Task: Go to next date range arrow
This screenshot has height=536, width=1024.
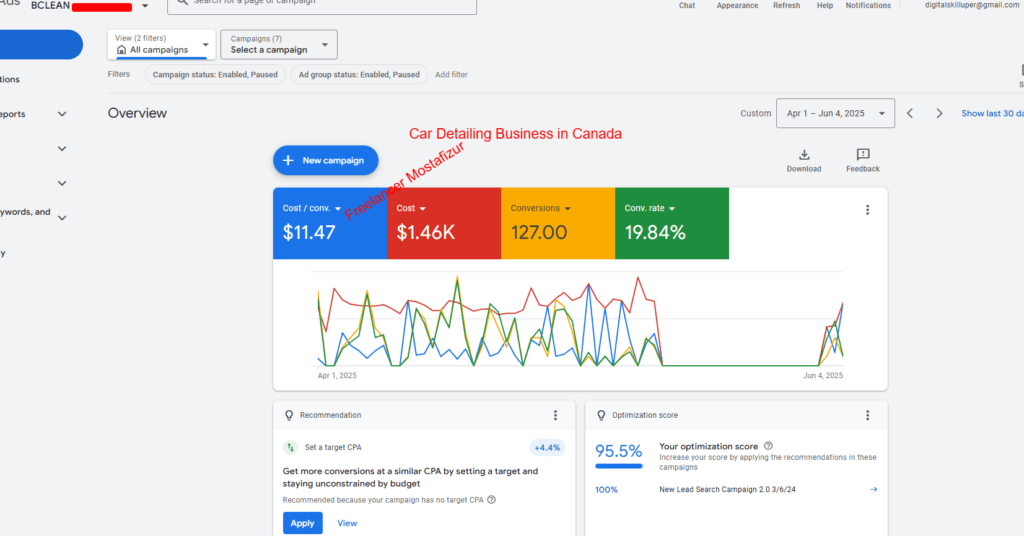Action: 939,114
